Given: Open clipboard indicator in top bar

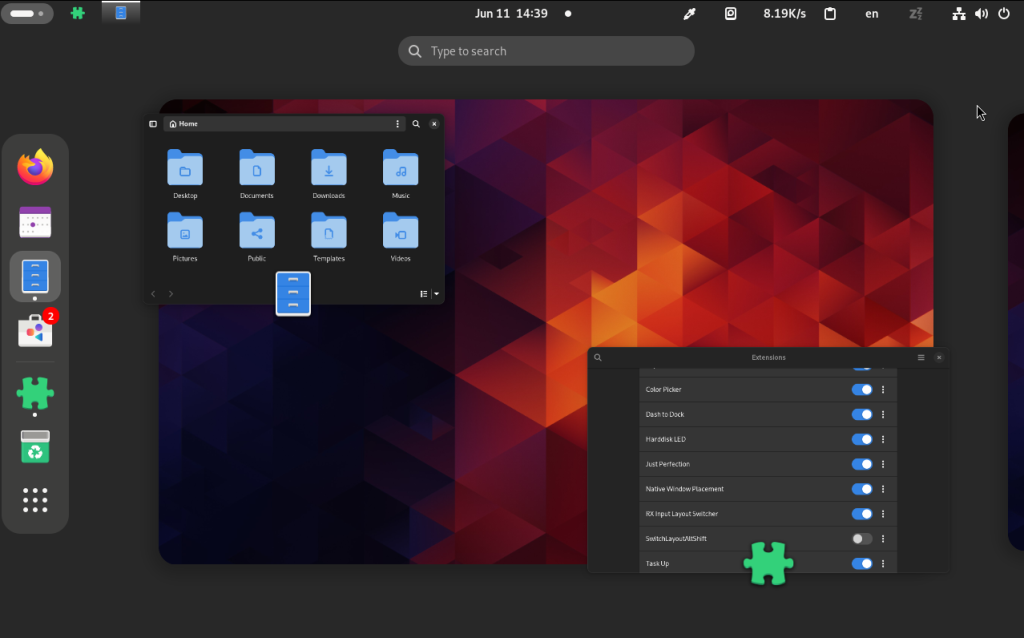Looking at the screenshot, I should pyautogui.click(x=830, y=14).
